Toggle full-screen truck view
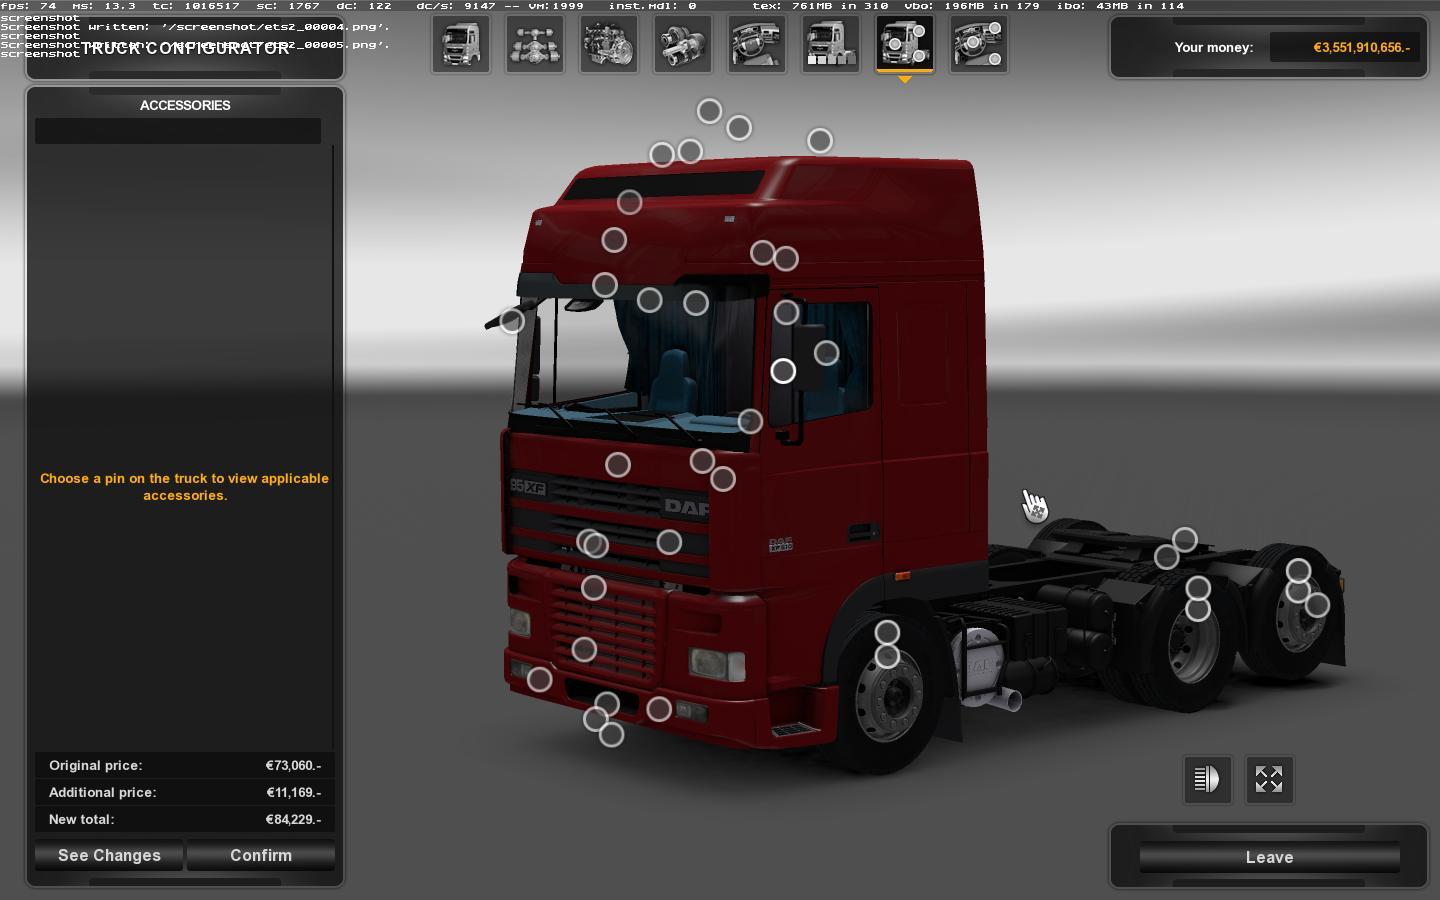This screenshot has height=900, width=1440. tap(1269, 779)
